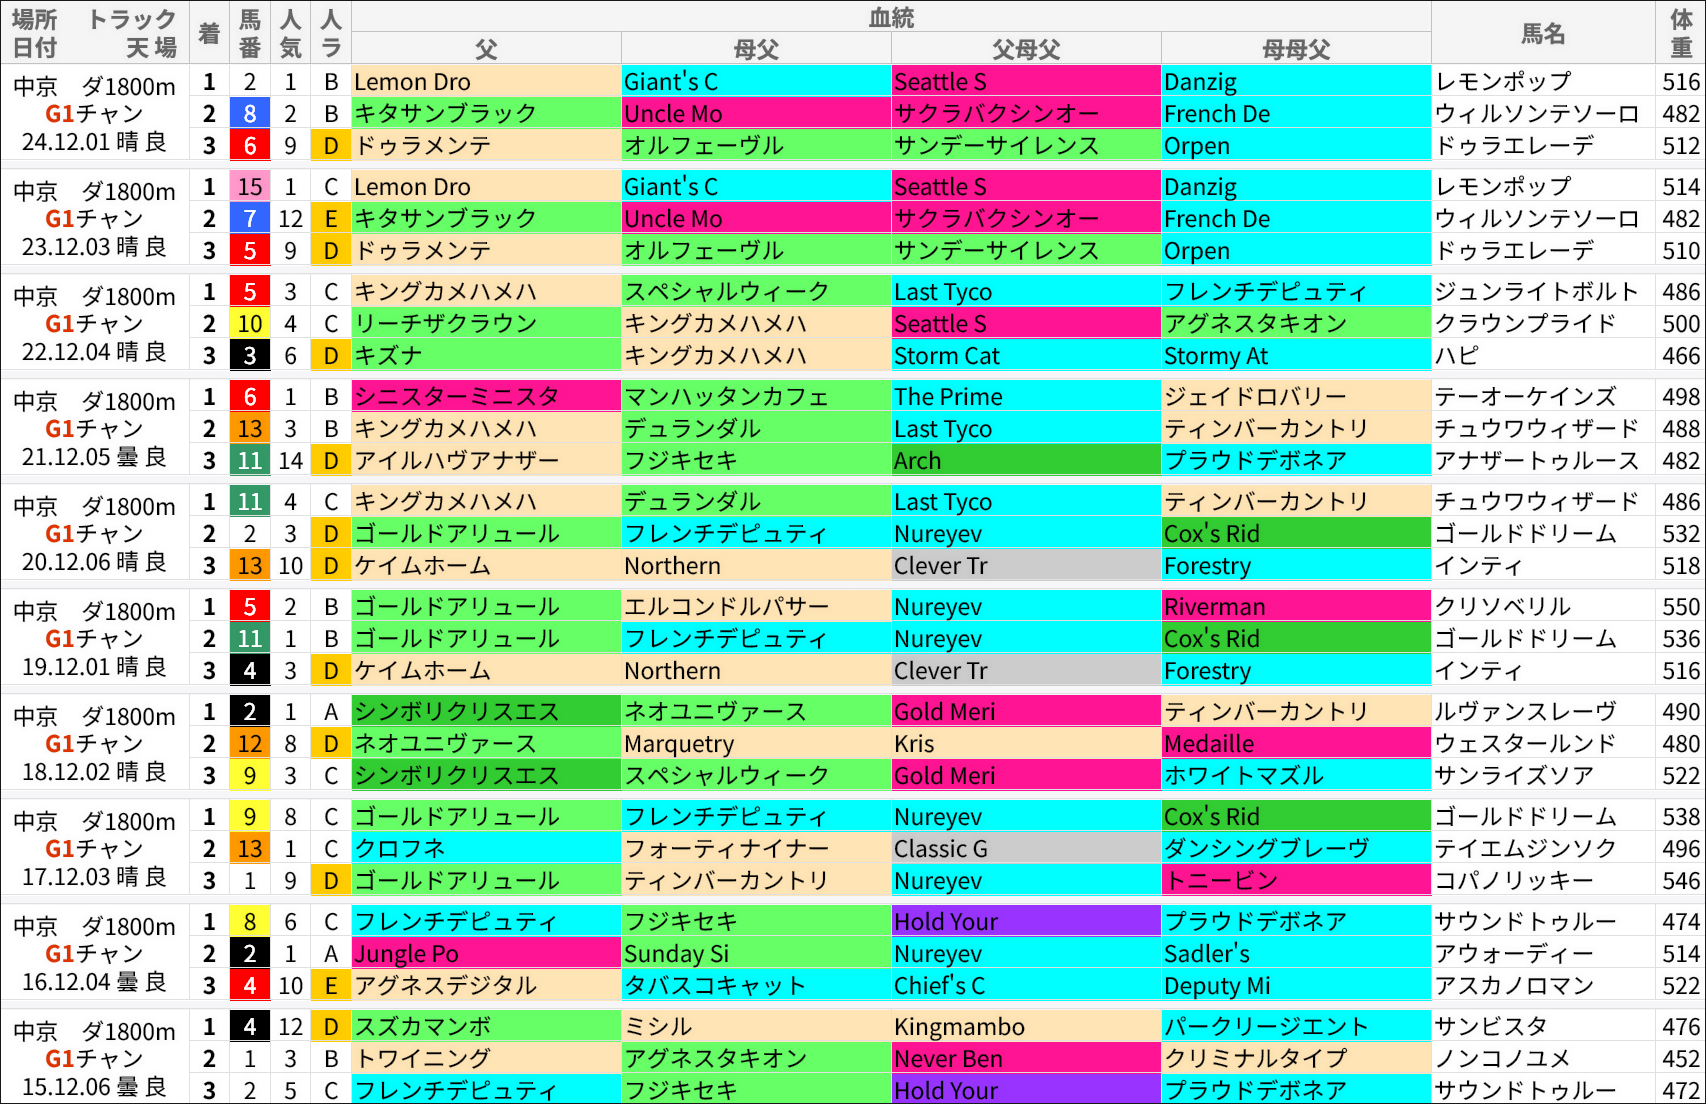Select the 血統 header cell
Screen dimensions: 1706x1104
point(888,16)
